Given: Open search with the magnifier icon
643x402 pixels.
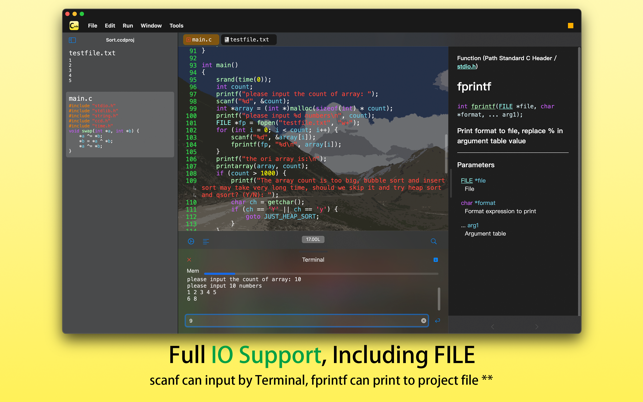Looking at the screenshot, I should point(433,241).
